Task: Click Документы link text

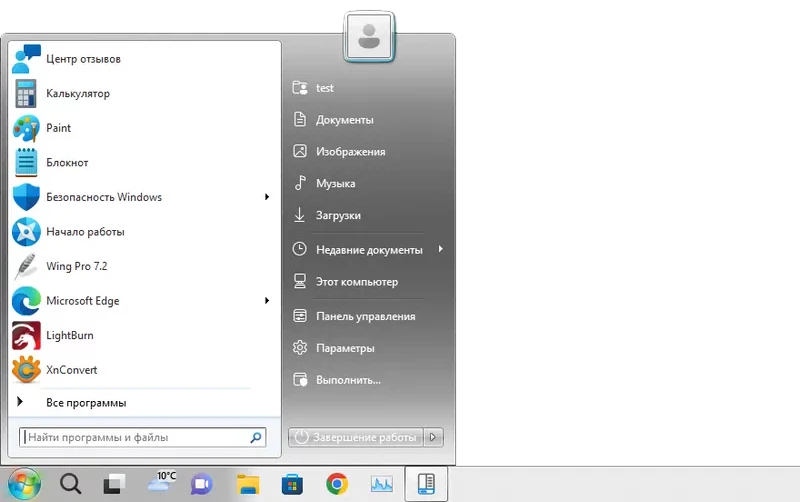Action: [344, 120]
